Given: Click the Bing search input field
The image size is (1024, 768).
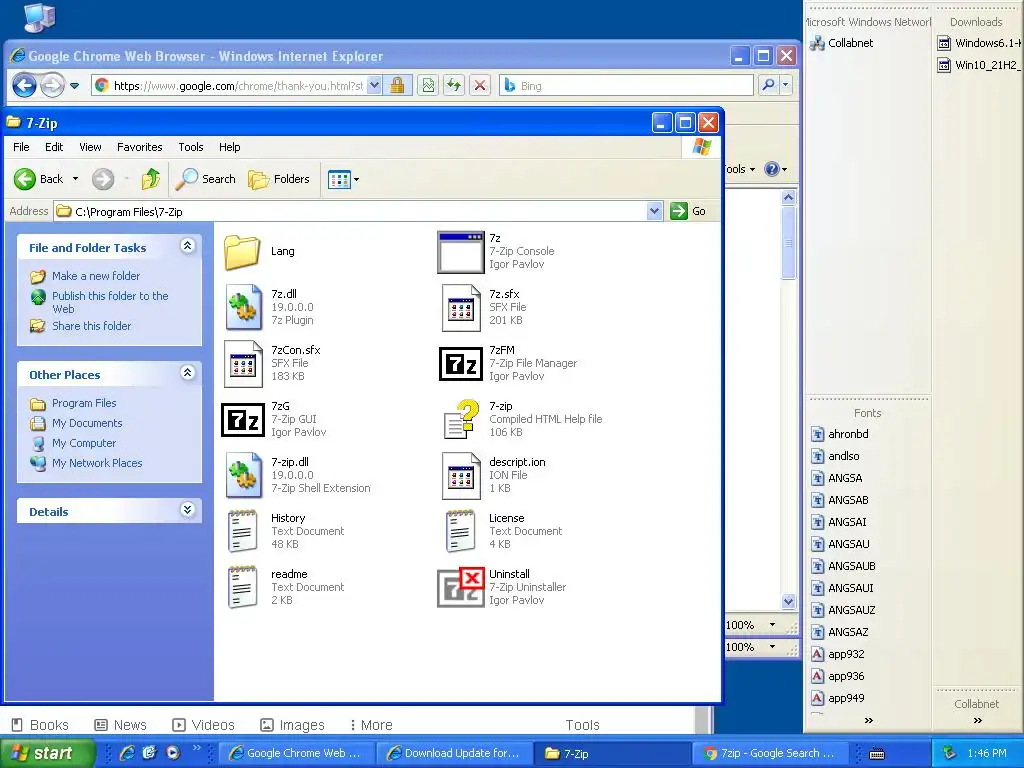Looking at the screenshot, I should [x=627, y=86].
